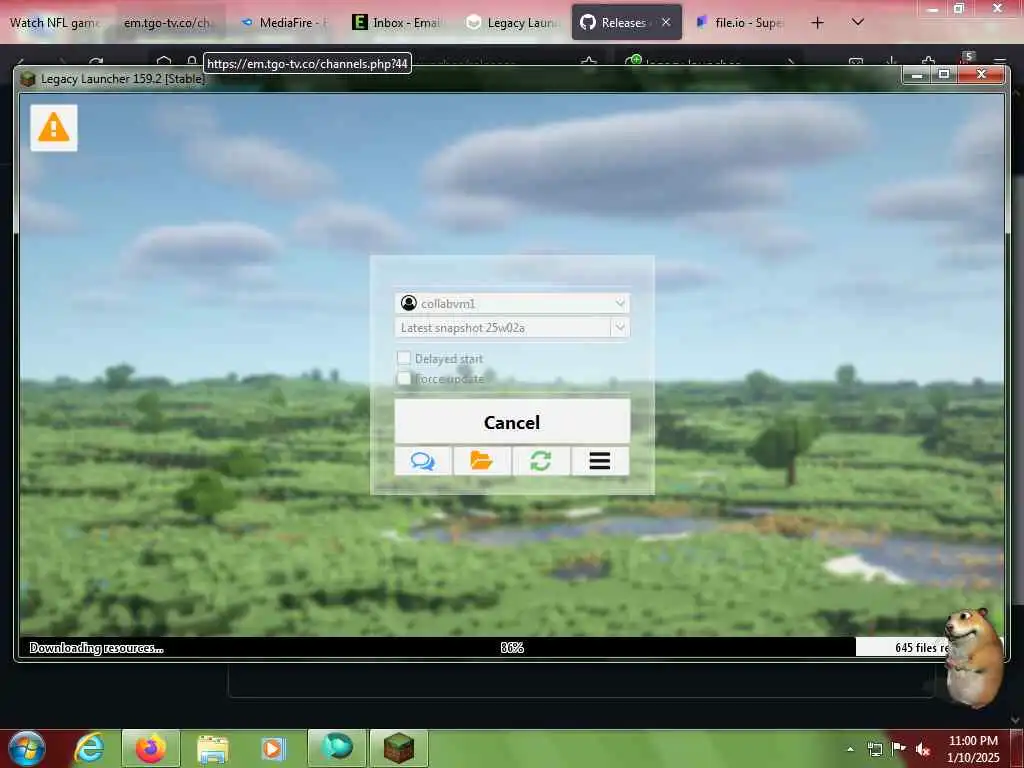Switch to the file.io tab
Screen dimensions: 1024x768
tap(740, 23)
